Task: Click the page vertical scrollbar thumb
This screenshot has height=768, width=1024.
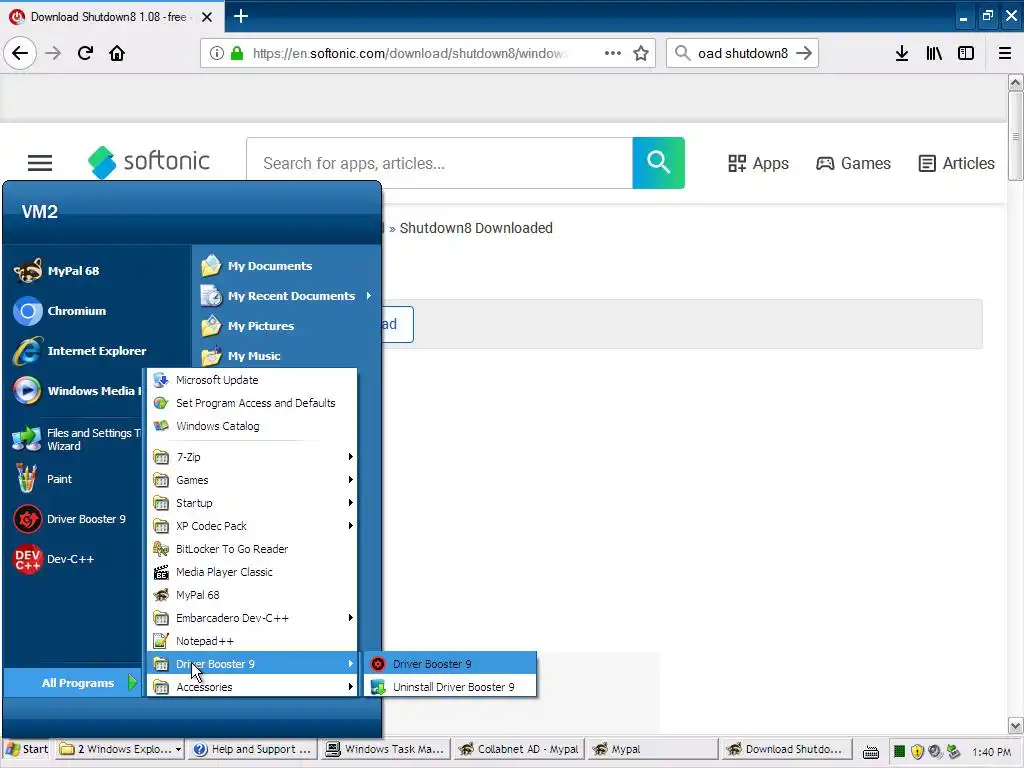Action: tap(1015, 136)
